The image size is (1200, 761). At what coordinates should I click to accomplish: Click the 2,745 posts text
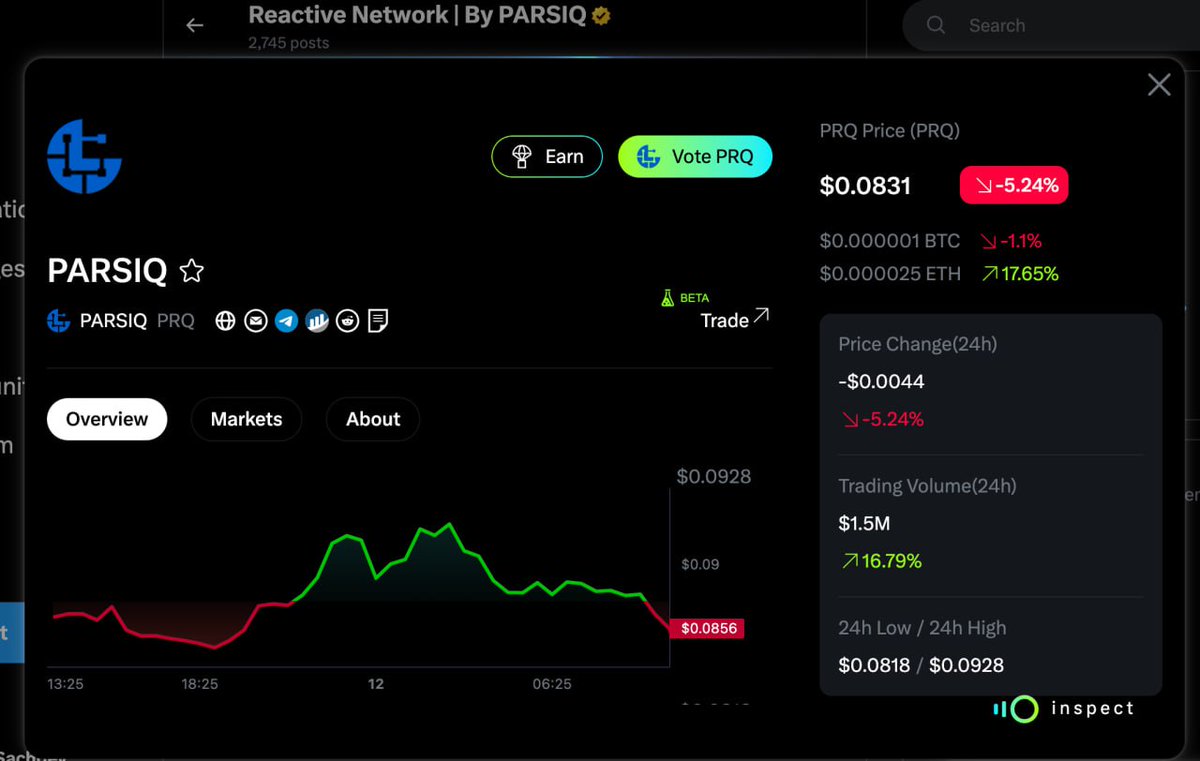click(x=288, y=43)
